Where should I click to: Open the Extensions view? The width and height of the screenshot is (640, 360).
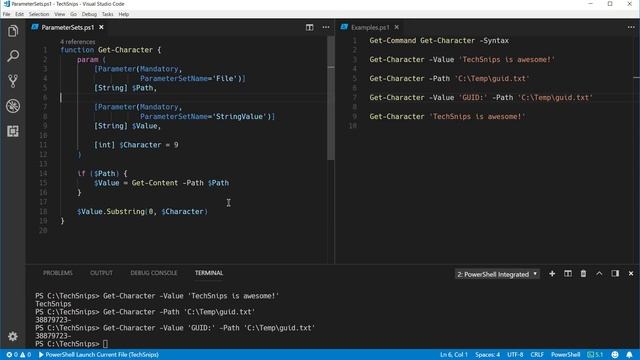pos(13,131)
